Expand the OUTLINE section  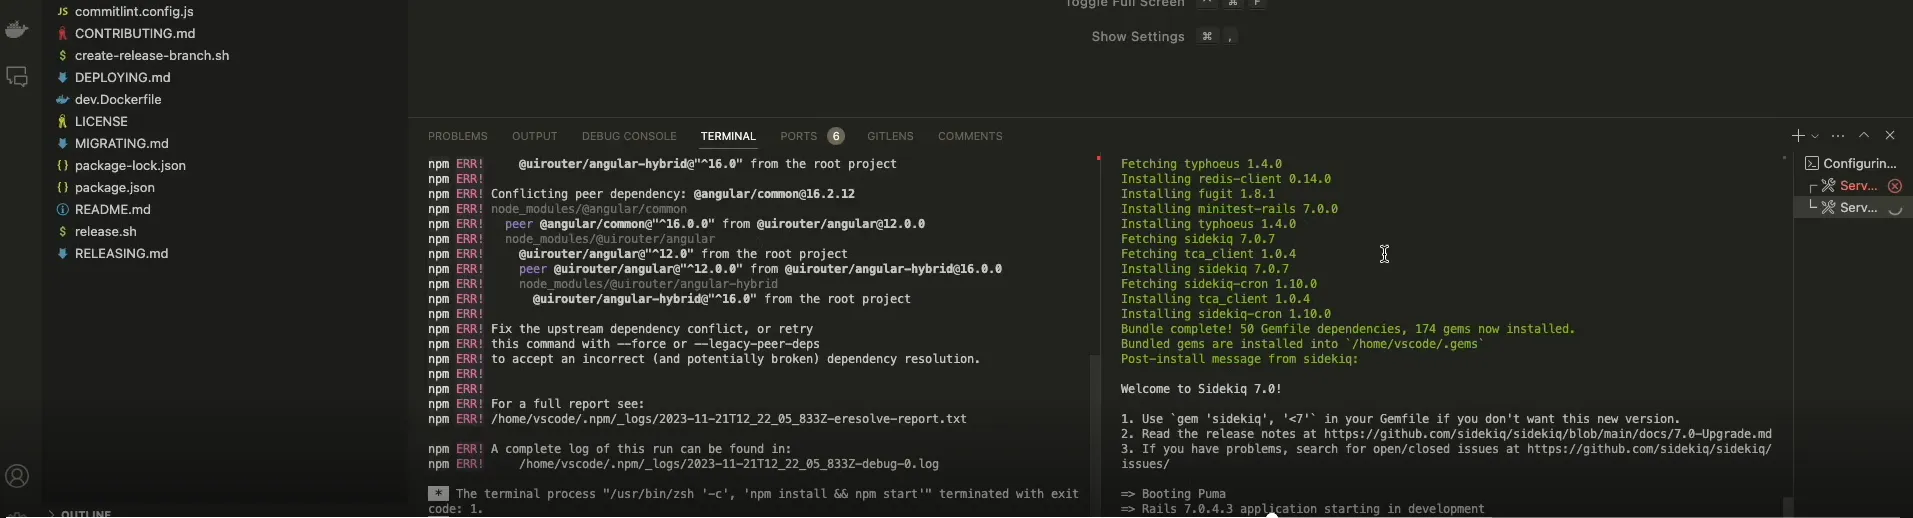click(x=86, y=513)
